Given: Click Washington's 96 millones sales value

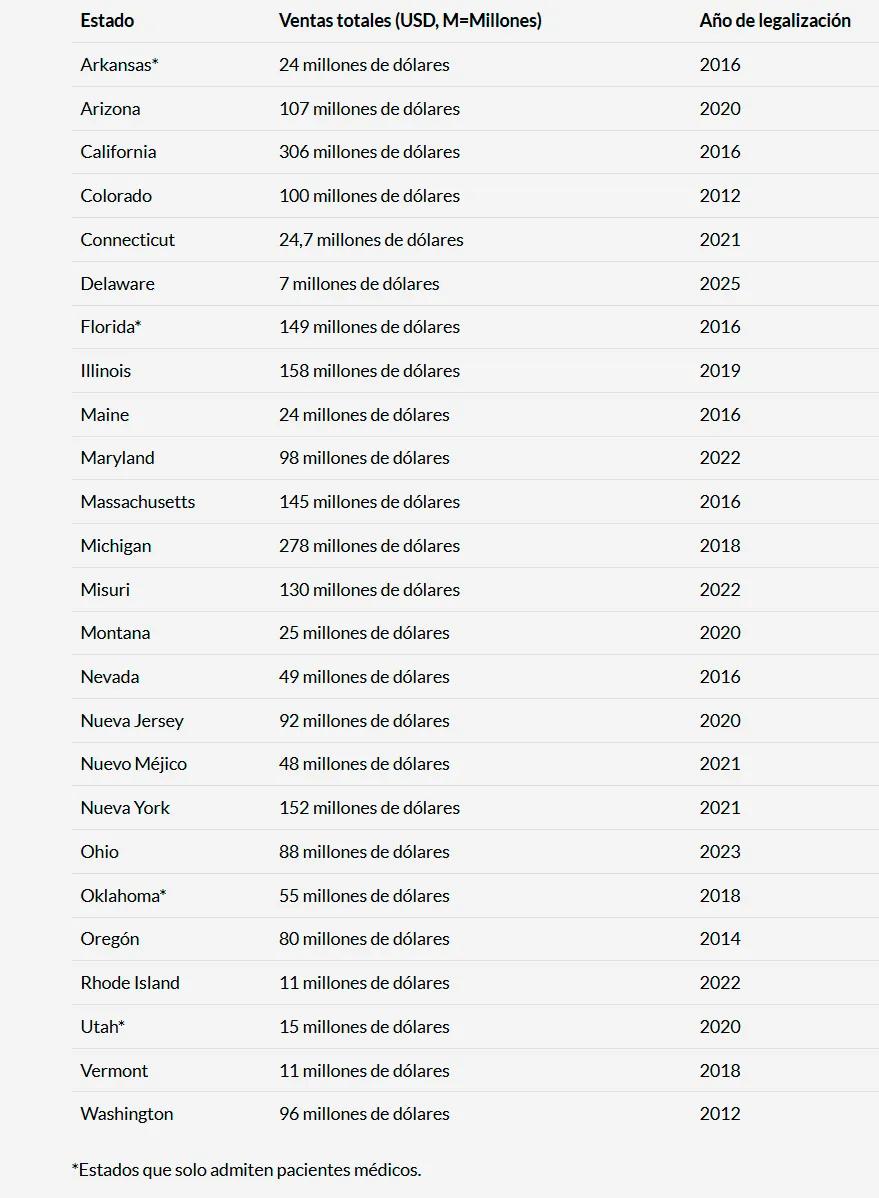Looking at the screenshot, I should pyautogui.click(x=364, y=1114).
